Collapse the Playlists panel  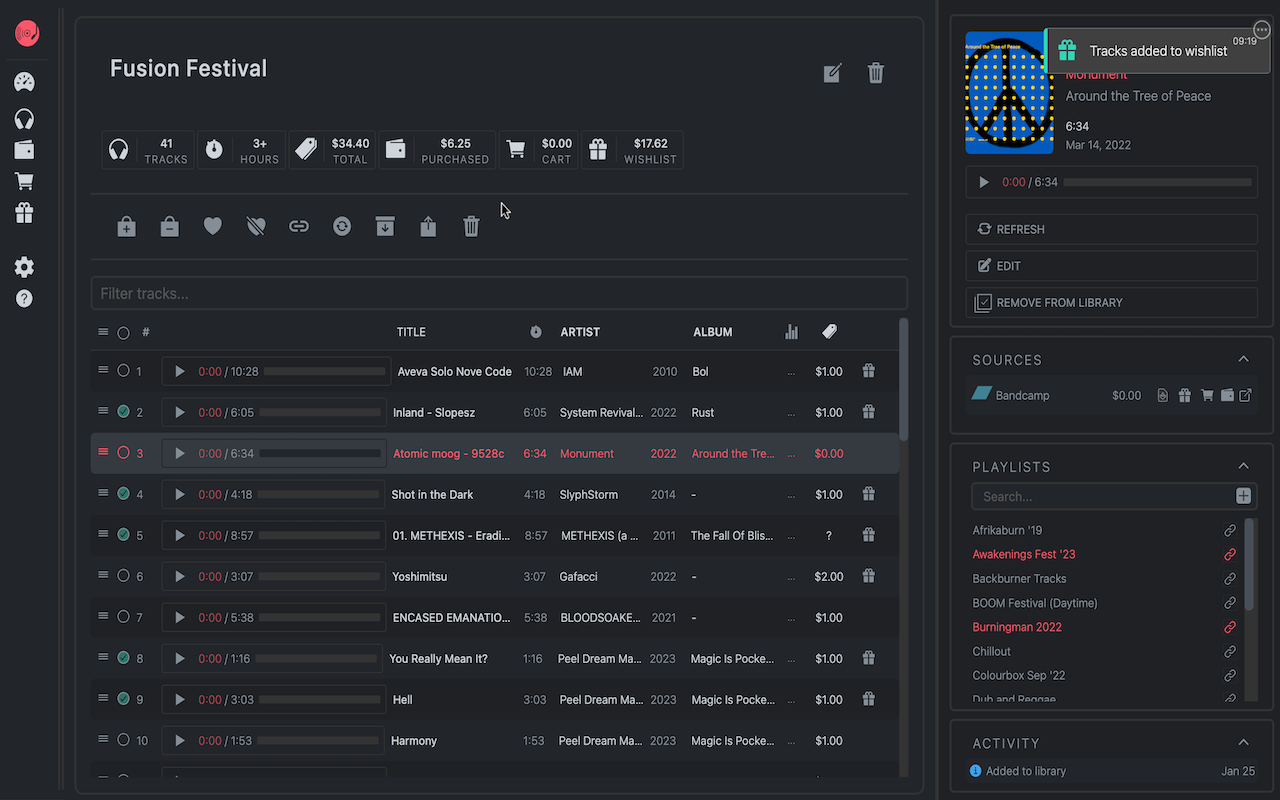[x=1243, y=467]
